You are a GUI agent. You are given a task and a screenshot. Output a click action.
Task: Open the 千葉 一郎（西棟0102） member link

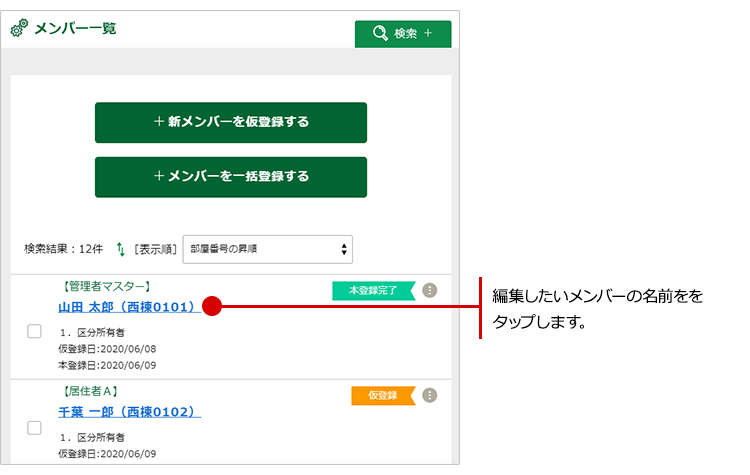[128, 411]
